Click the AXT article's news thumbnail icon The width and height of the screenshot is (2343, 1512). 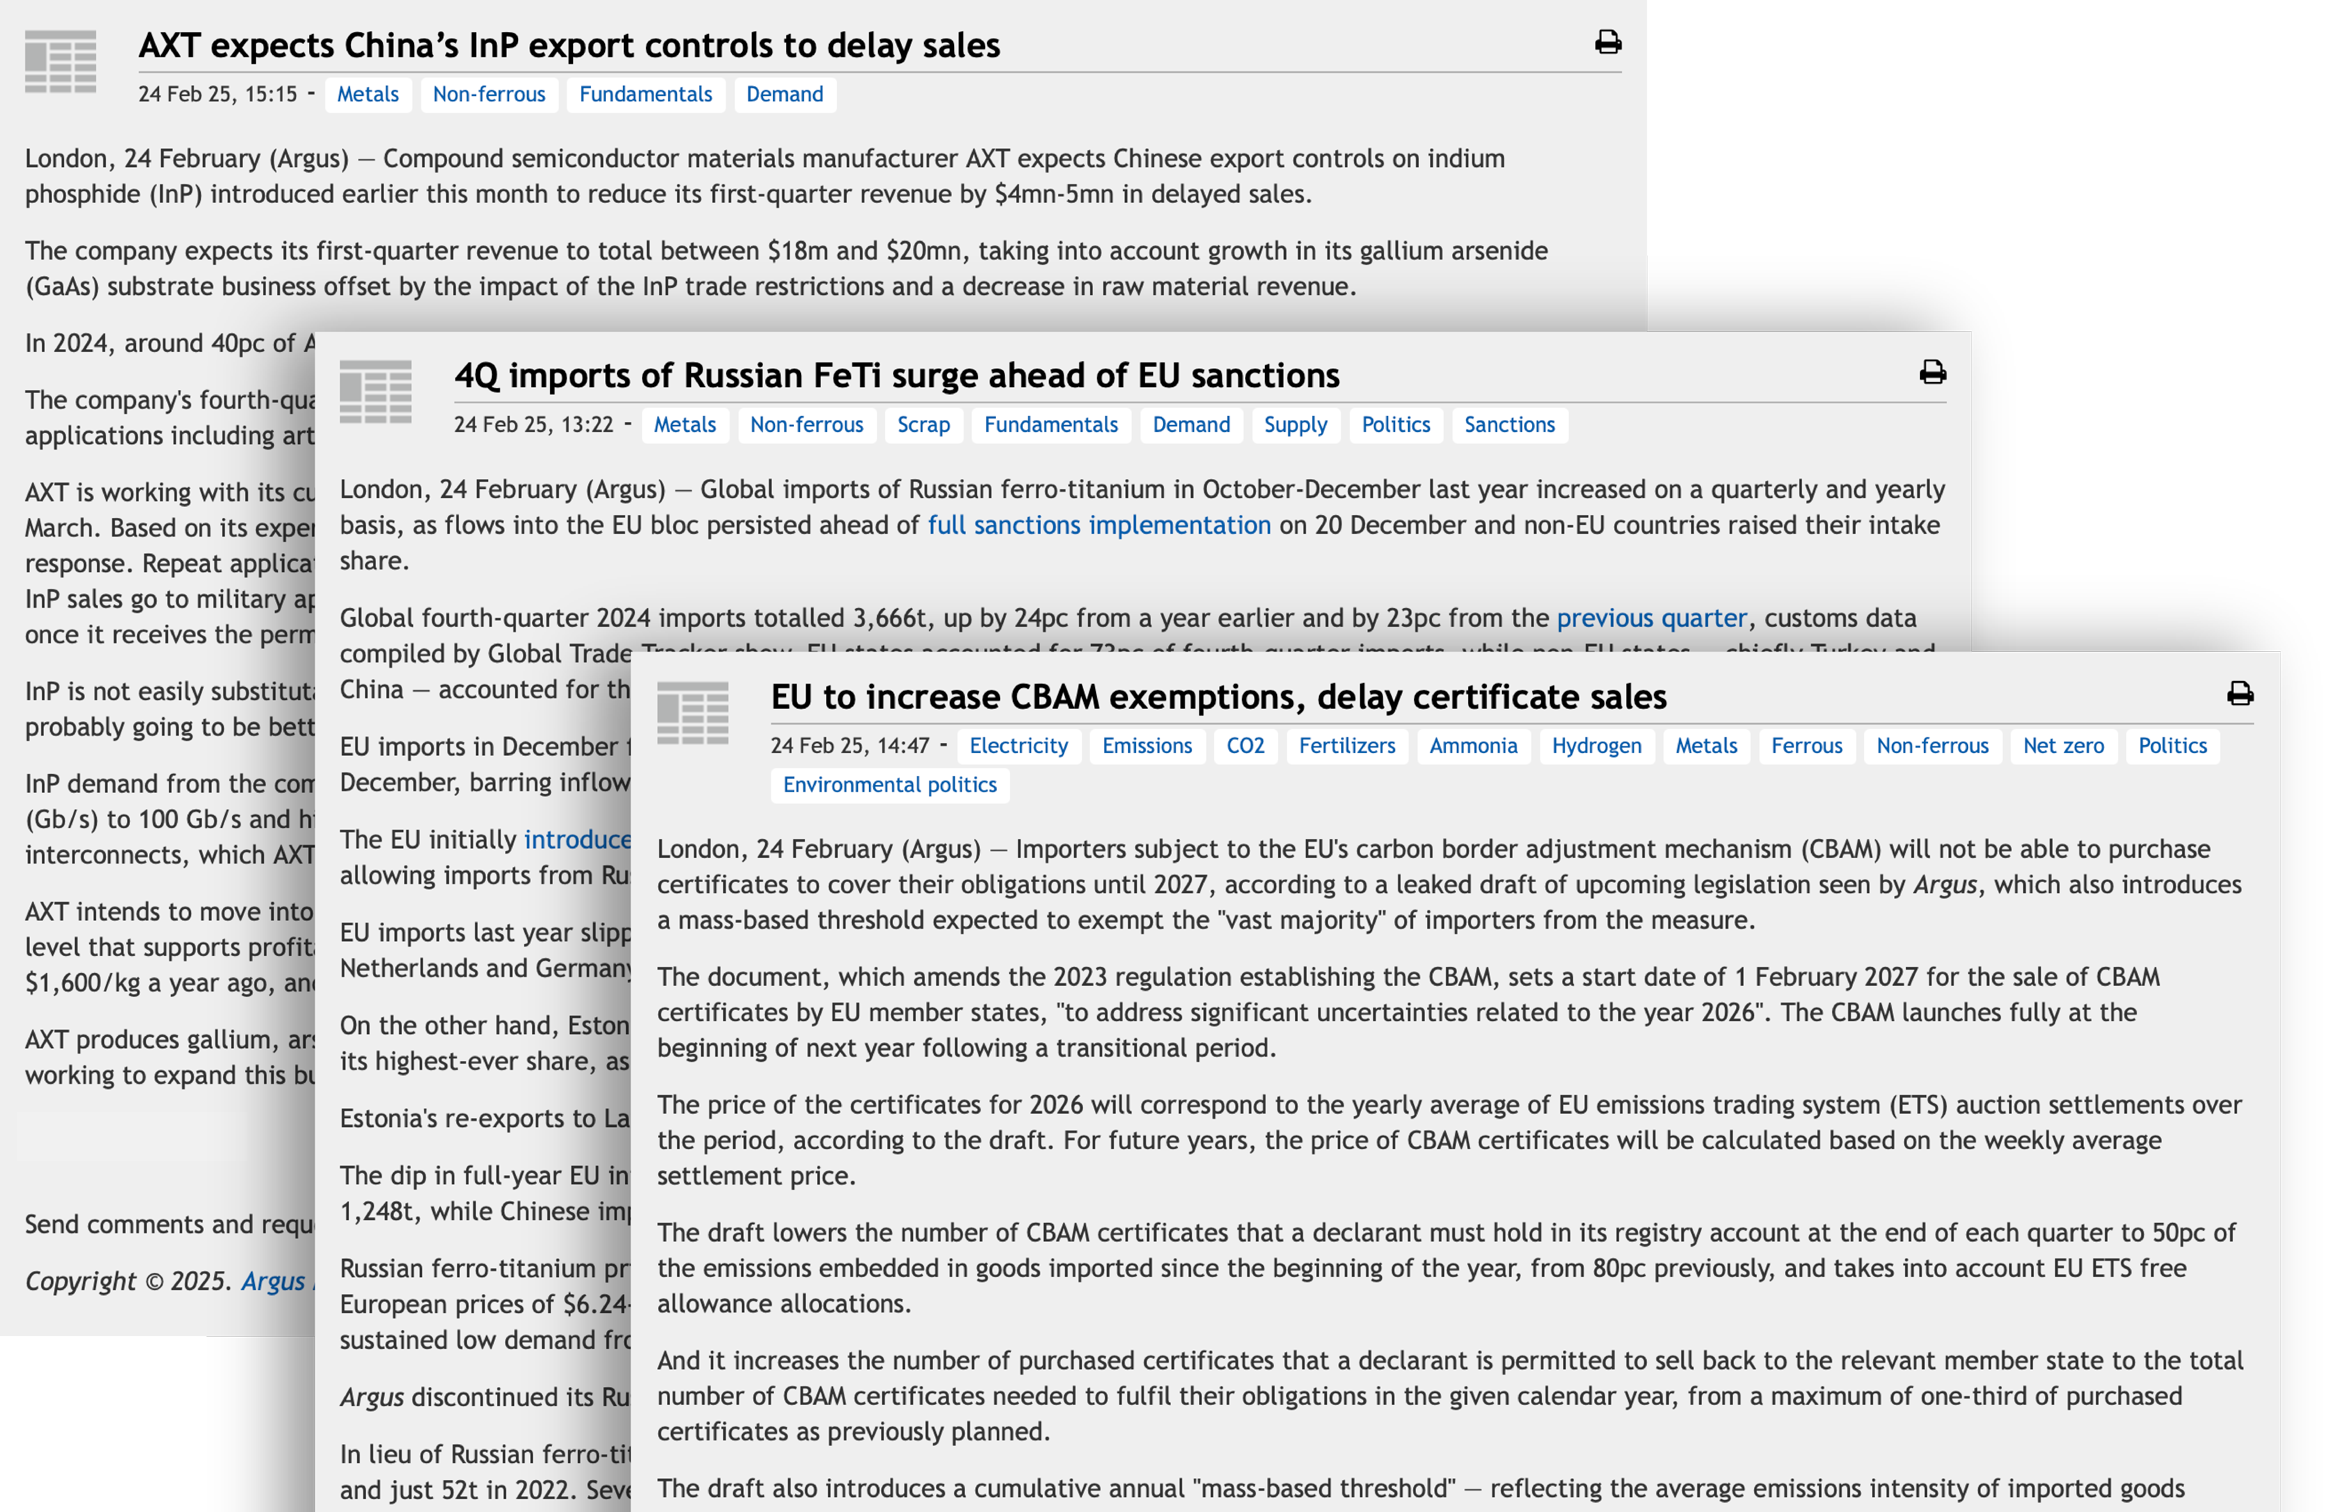coord(60,62)
